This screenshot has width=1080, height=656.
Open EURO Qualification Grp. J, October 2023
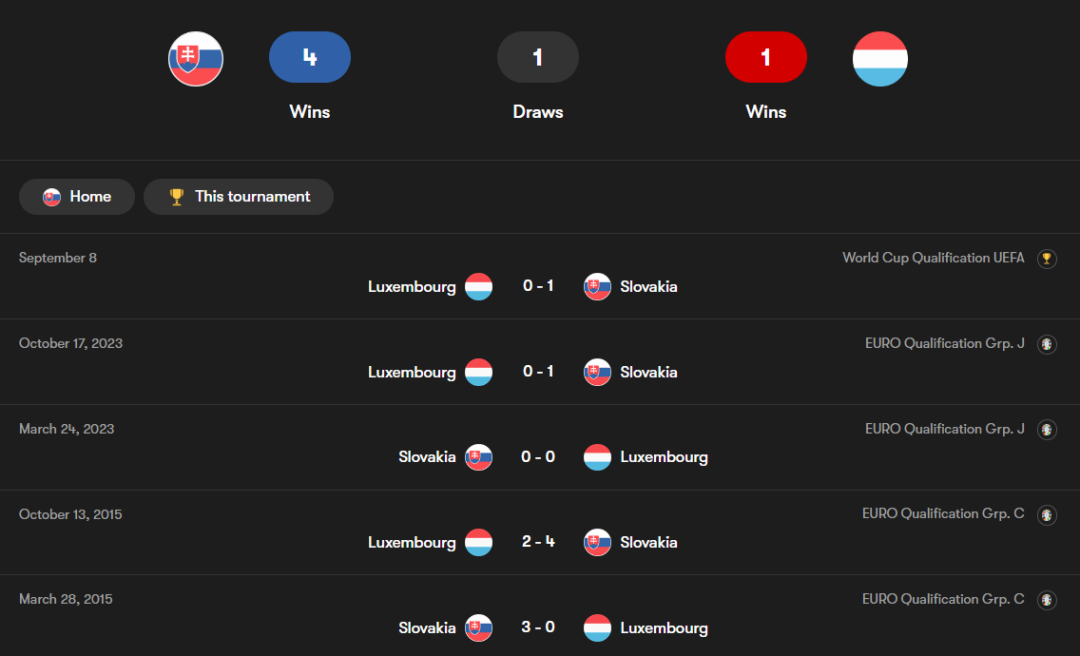tap(944, 343)
